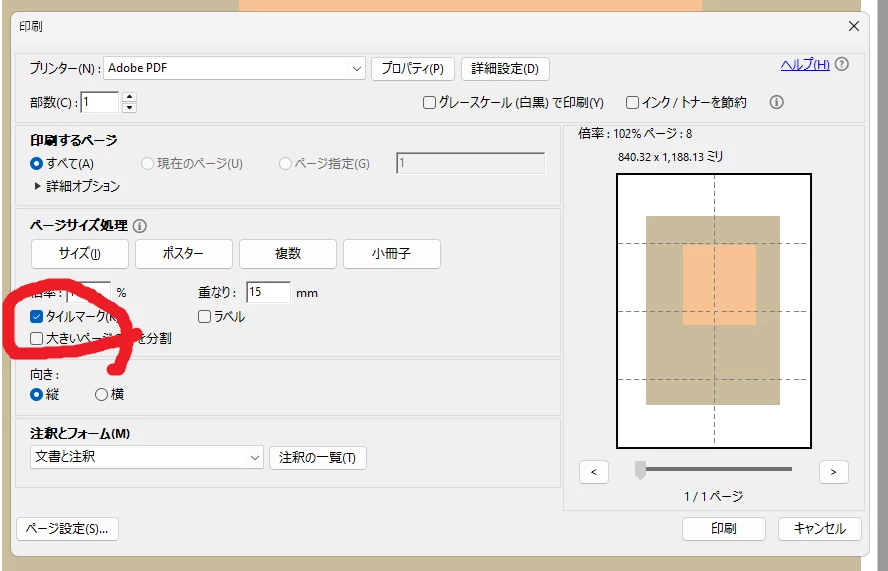Check the ラベル checkbox
888x571 pixels.
(204, 316)
